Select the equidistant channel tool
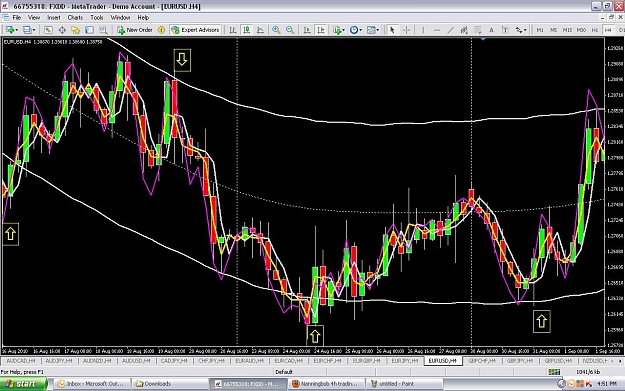The height and width of the screenshot is (391, 625). (x=464, y=30)
